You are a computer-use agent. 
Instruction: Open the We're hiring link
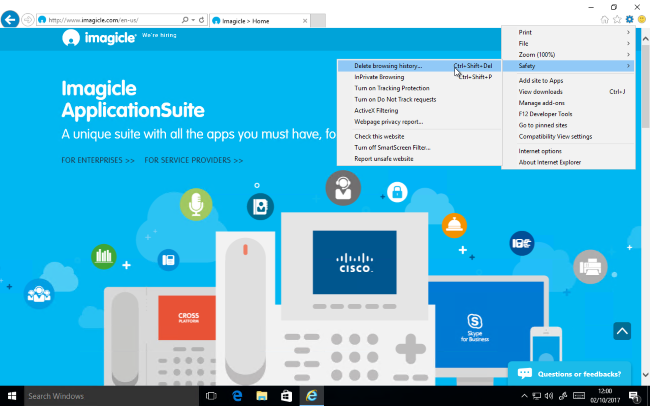(x=159, y=35)
